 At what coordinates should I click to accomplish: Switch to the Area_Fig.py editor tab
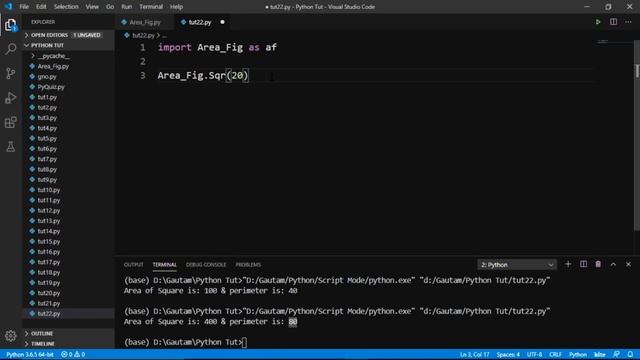[144, 22]
